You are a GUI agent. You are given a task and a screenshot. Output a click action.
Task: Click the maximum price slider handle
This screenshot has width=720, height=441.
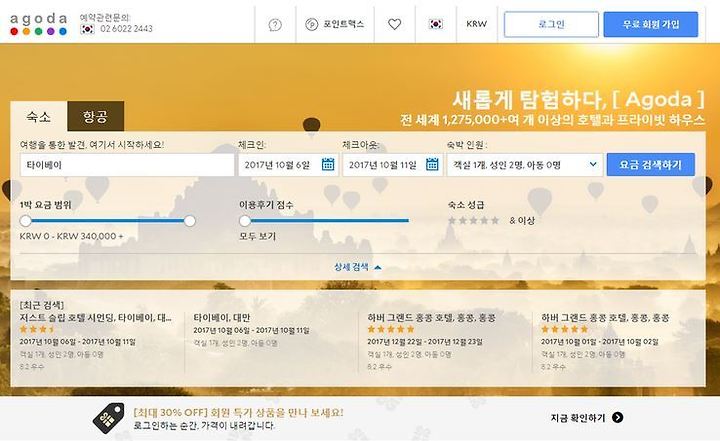(190, 221)
